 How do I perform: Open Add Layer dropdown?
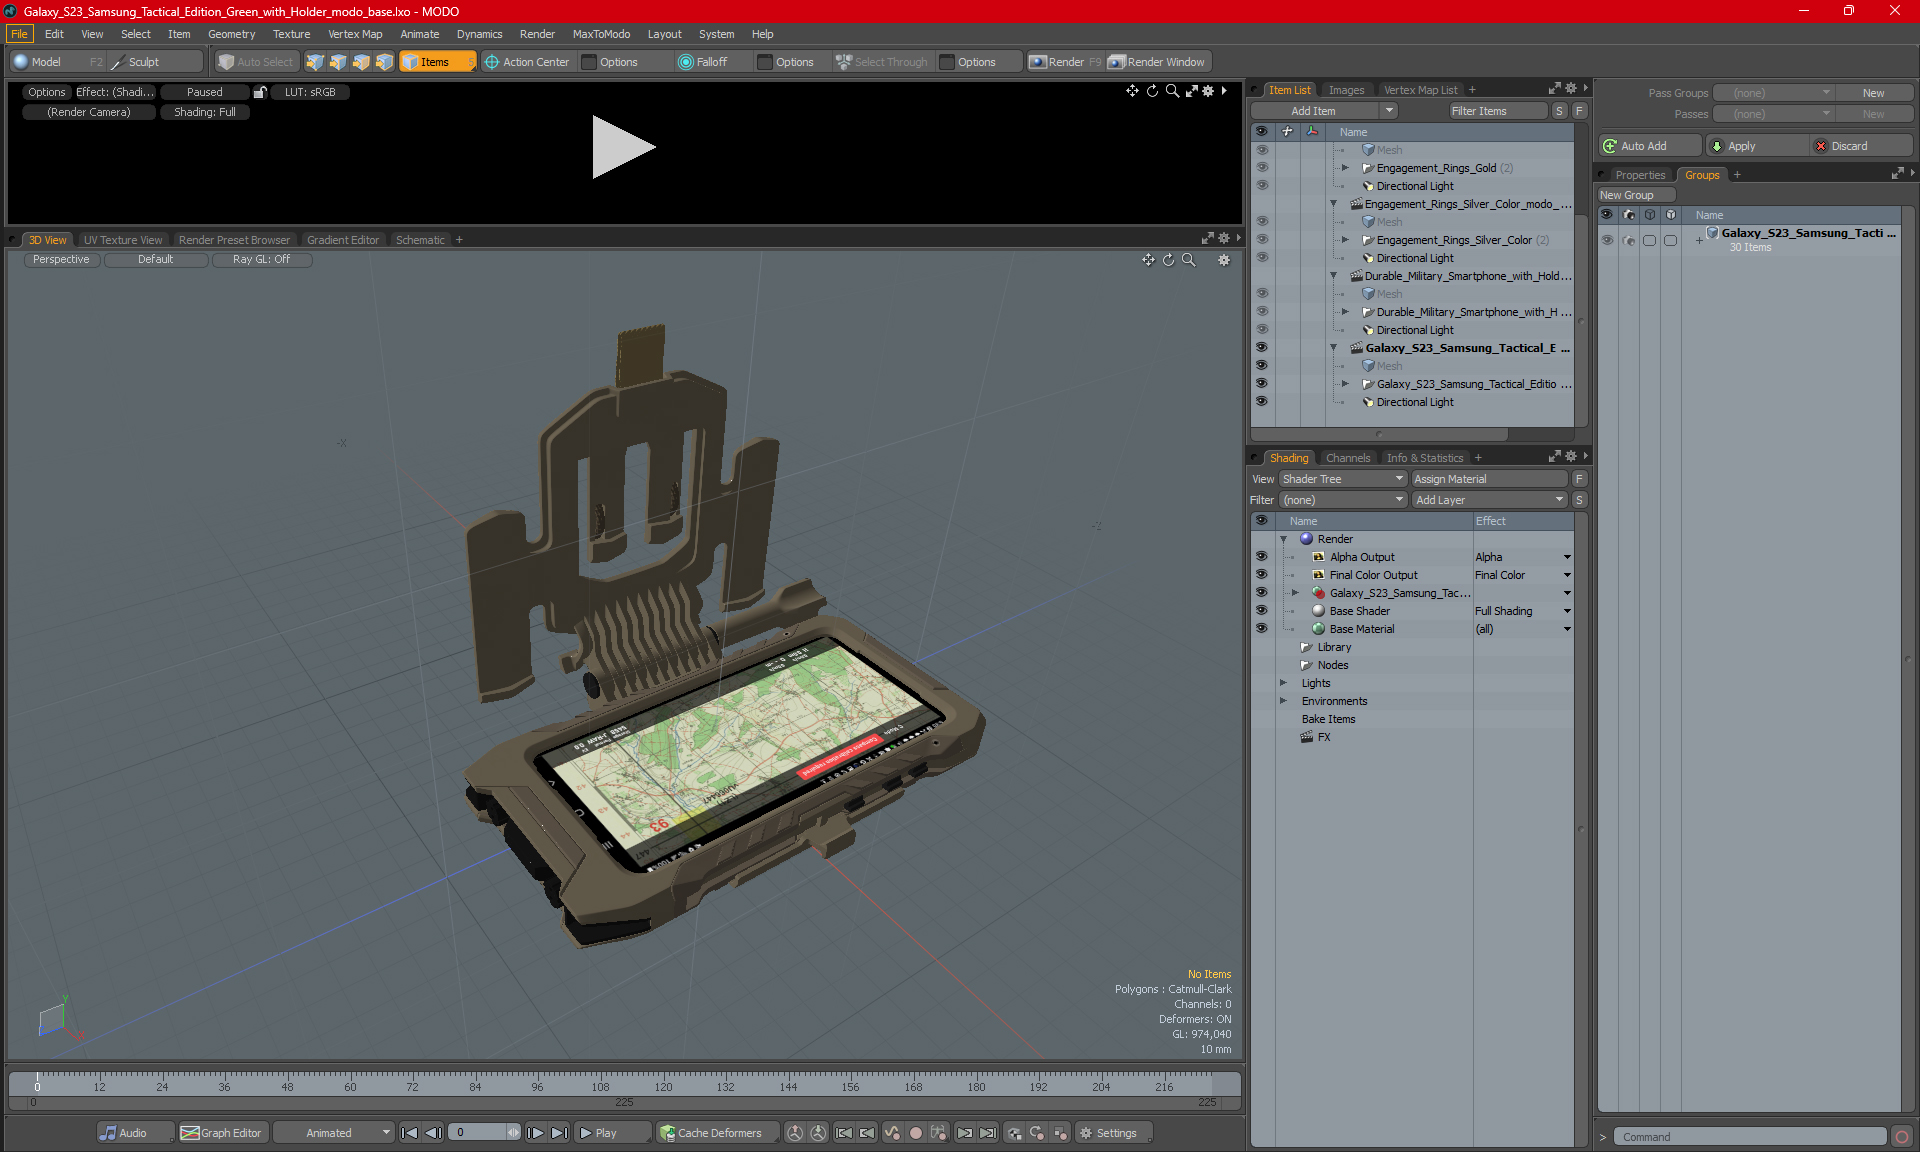pyautogui.click(x=1489, y=500)
